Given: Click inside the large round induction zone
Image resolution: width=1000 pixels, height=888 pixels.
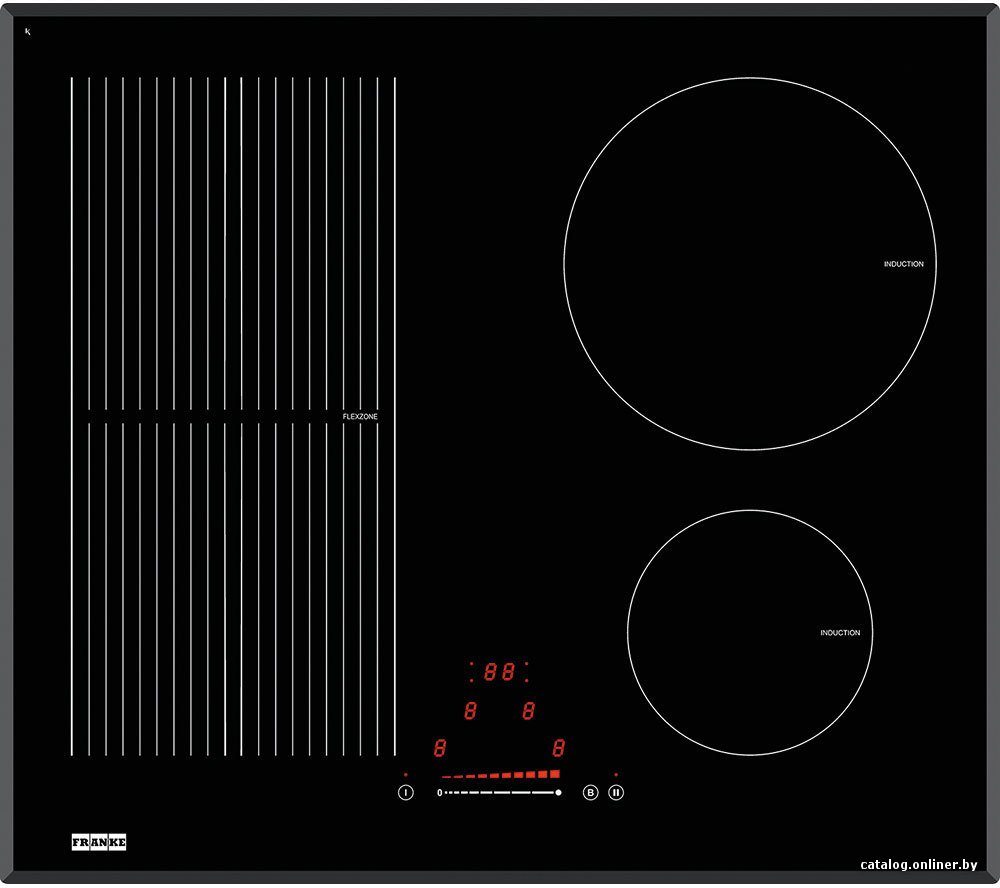Looking at the screenshot, I should (750, 264).
